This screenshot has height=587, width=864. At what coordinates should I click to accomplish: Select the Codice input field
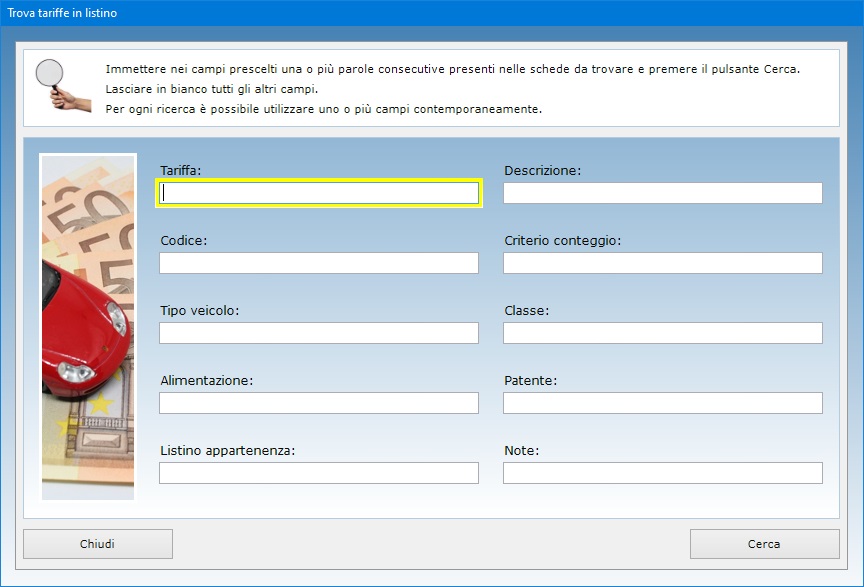[319, 263]
